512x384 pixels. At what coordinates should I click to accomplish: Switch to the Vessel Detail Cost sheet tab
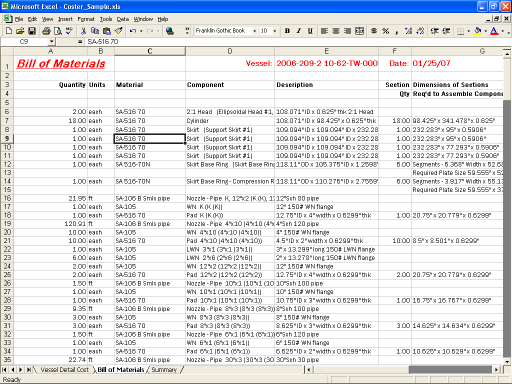point(65,370)
